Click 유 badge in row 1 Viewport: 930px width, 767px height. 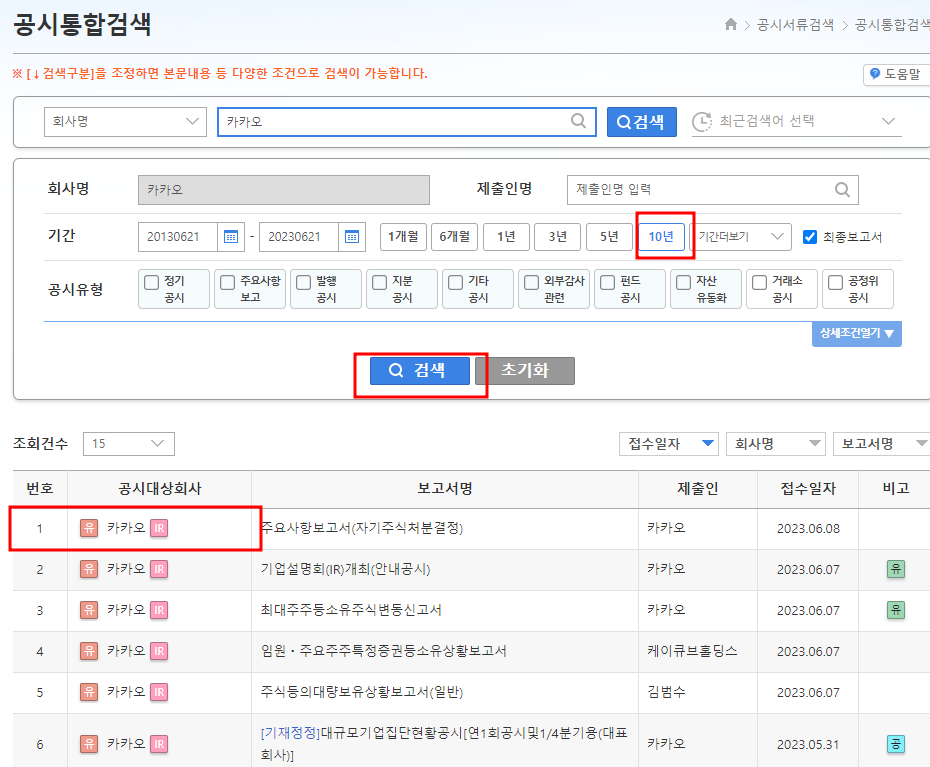89,528
